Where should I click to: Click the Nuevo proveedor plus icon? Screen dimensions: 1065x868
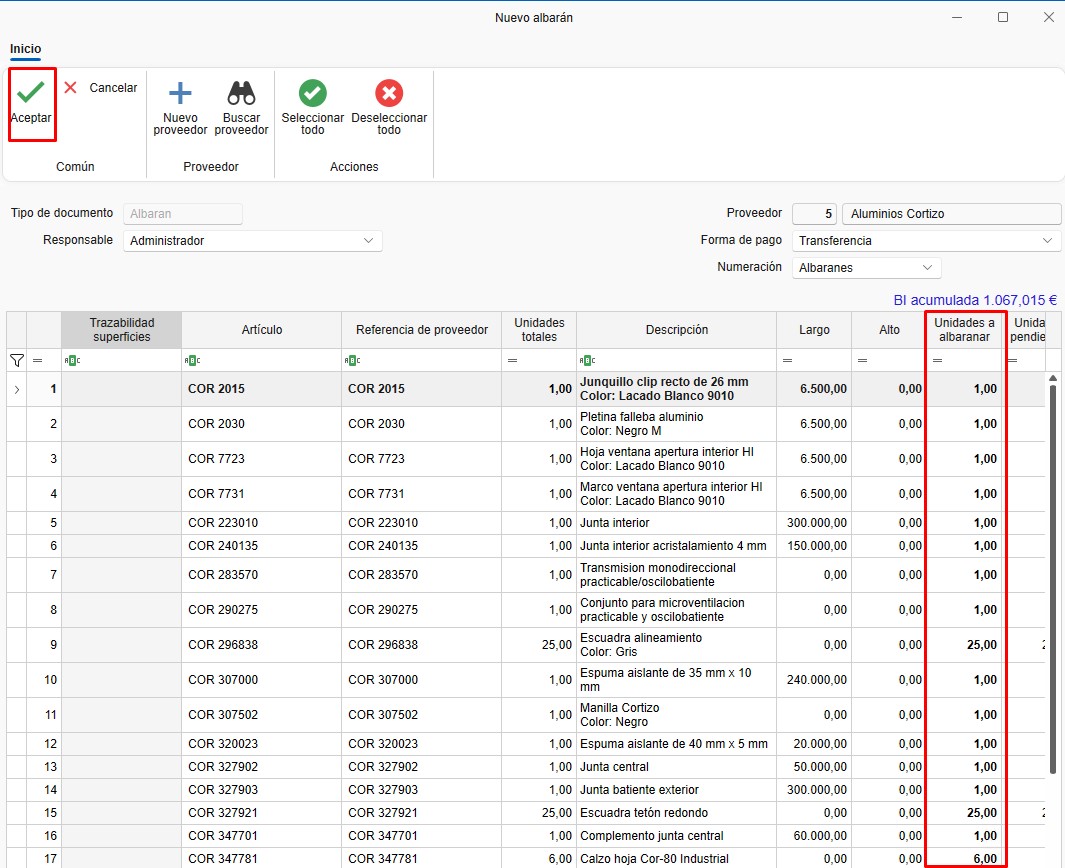coord(180,93)
